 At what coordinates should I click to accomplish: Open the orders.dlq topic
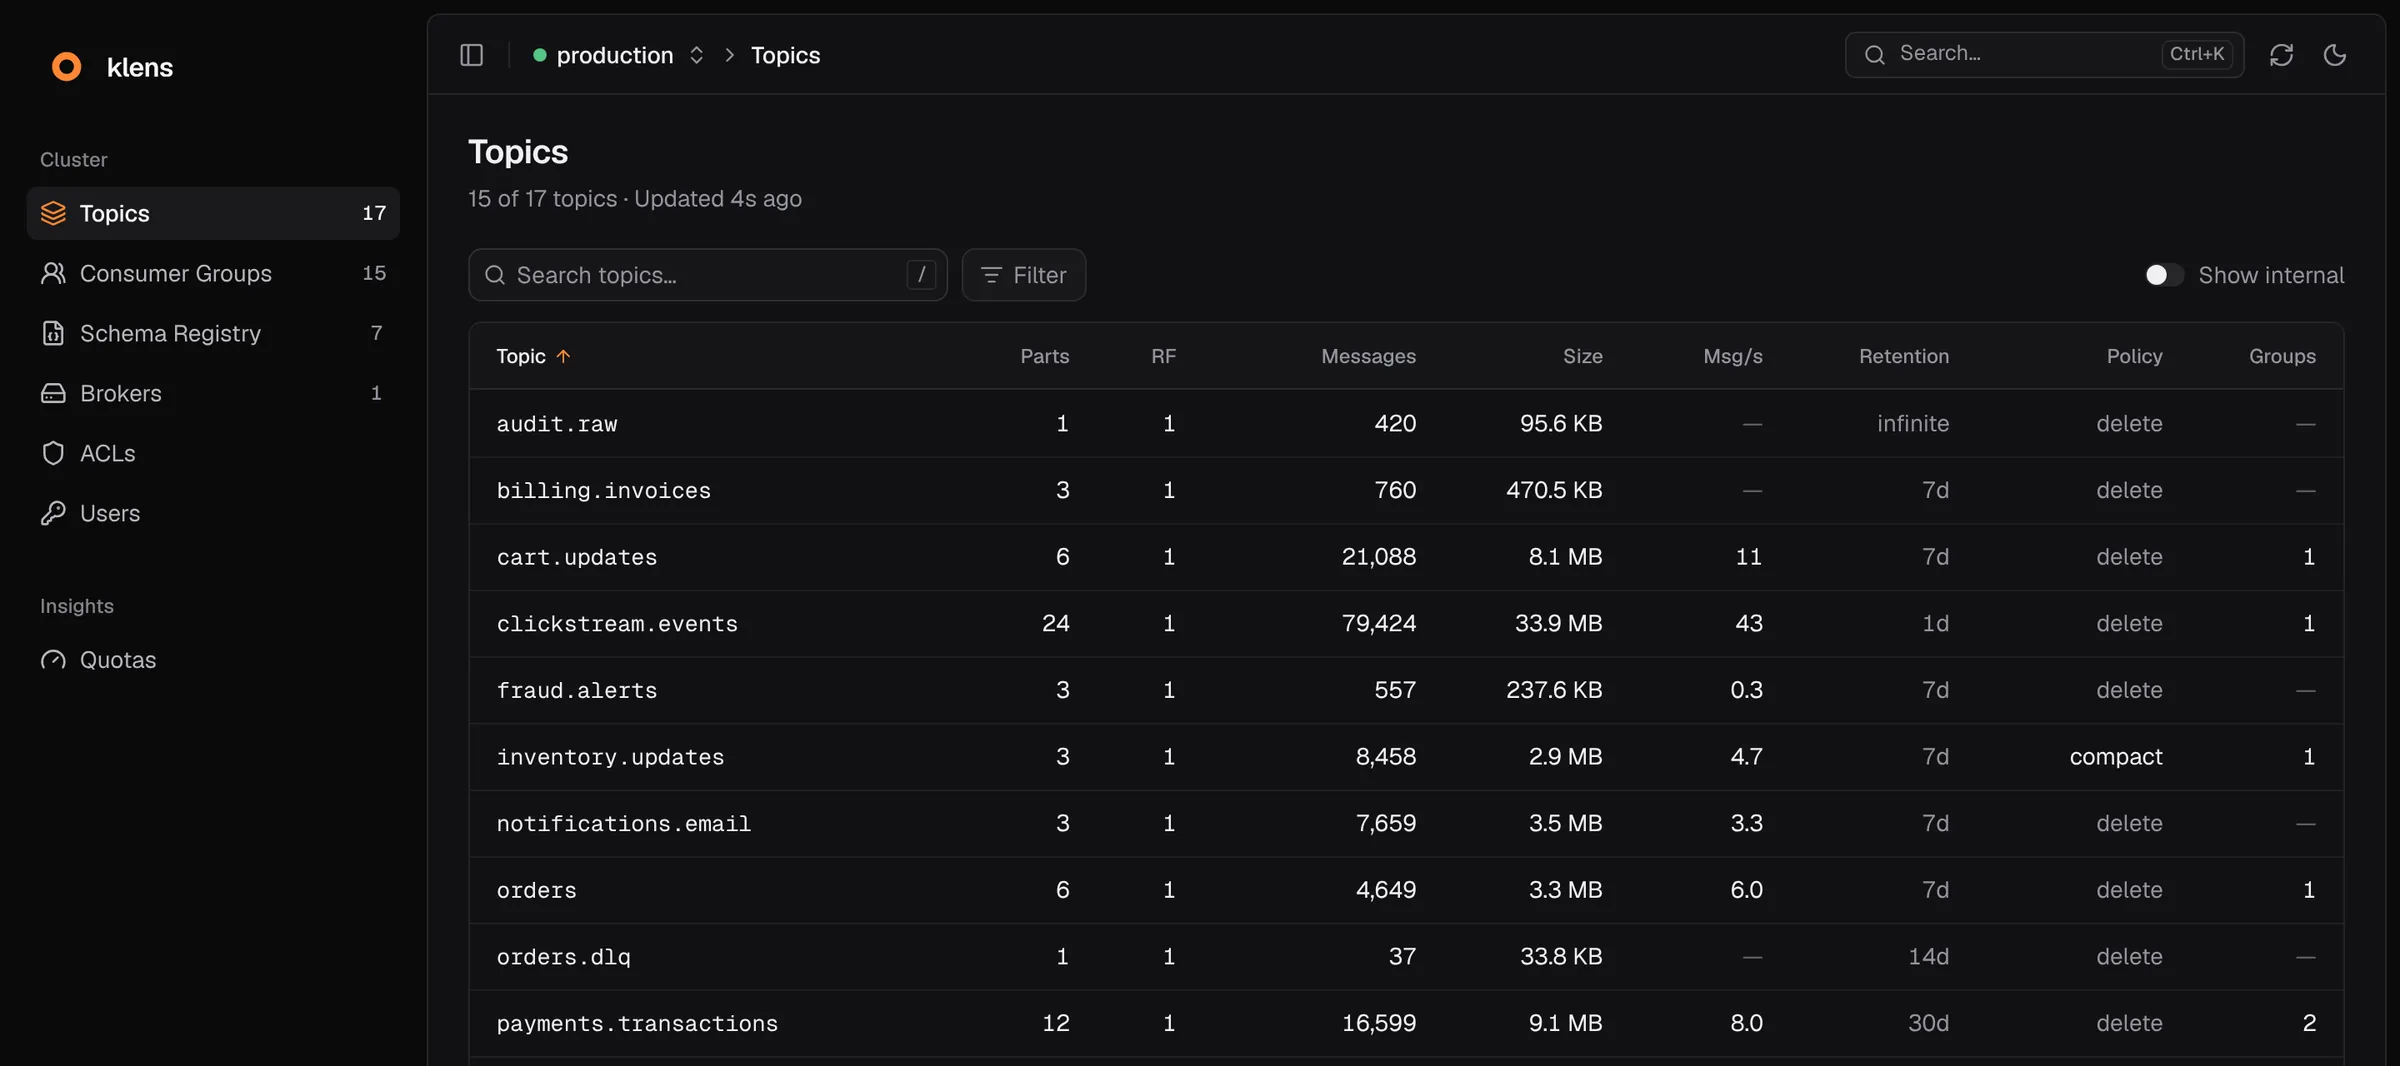pos(564,957)
